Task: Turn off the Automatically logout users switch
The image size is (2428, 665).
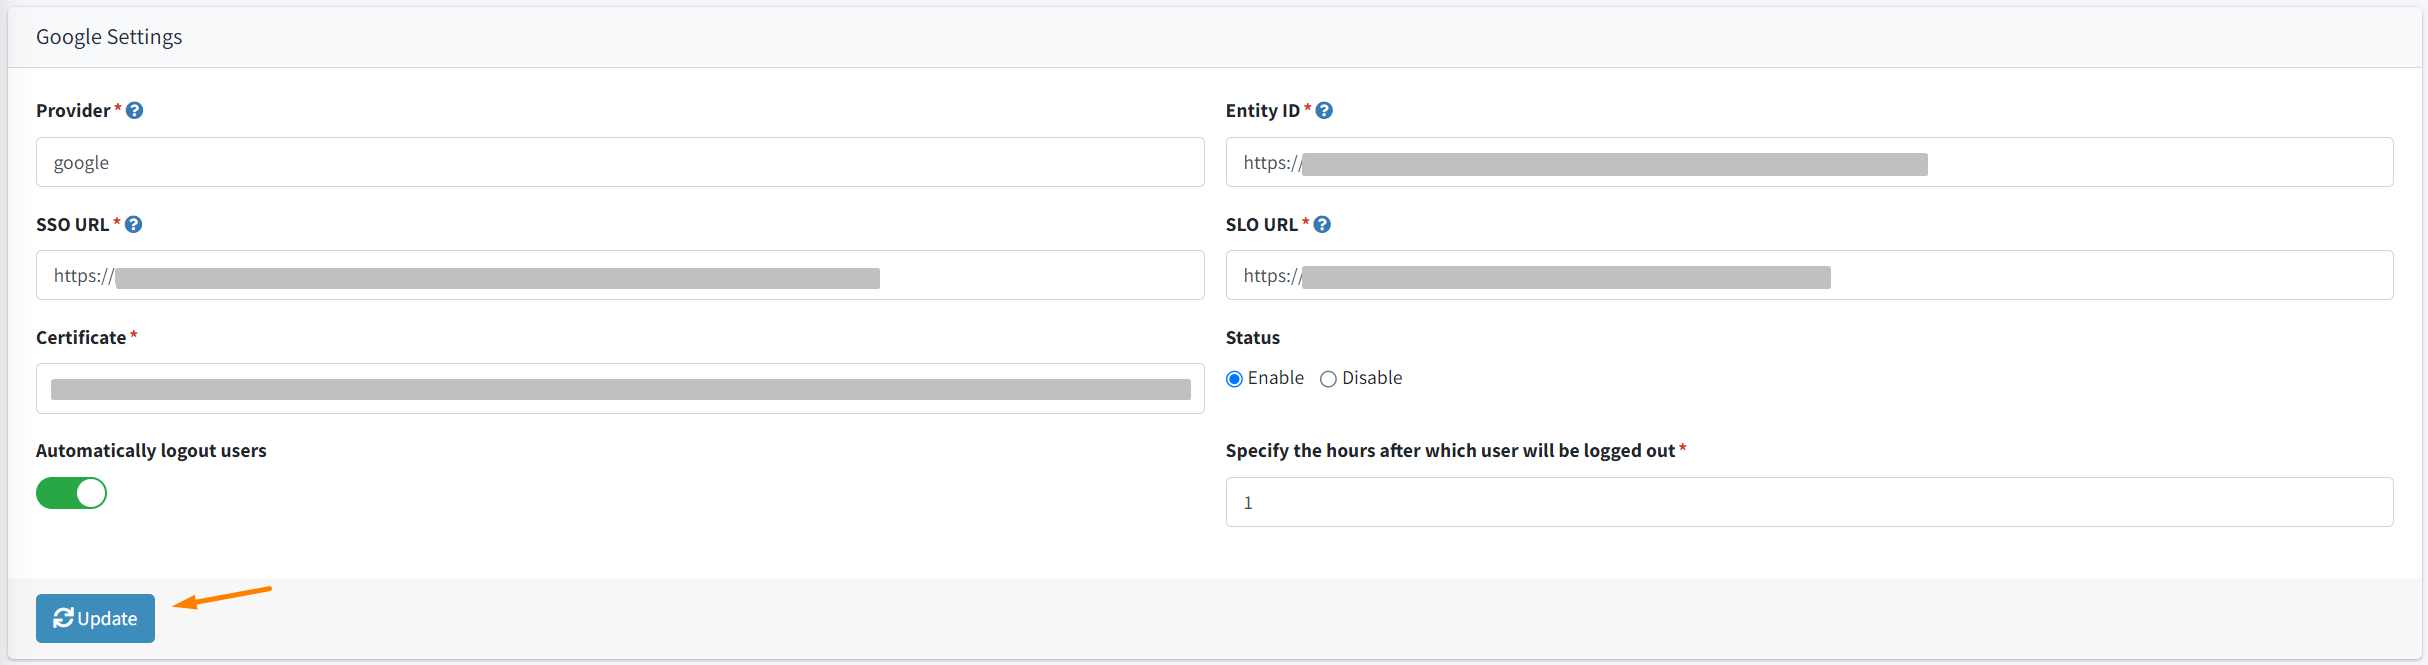Action: pos(71,493)
